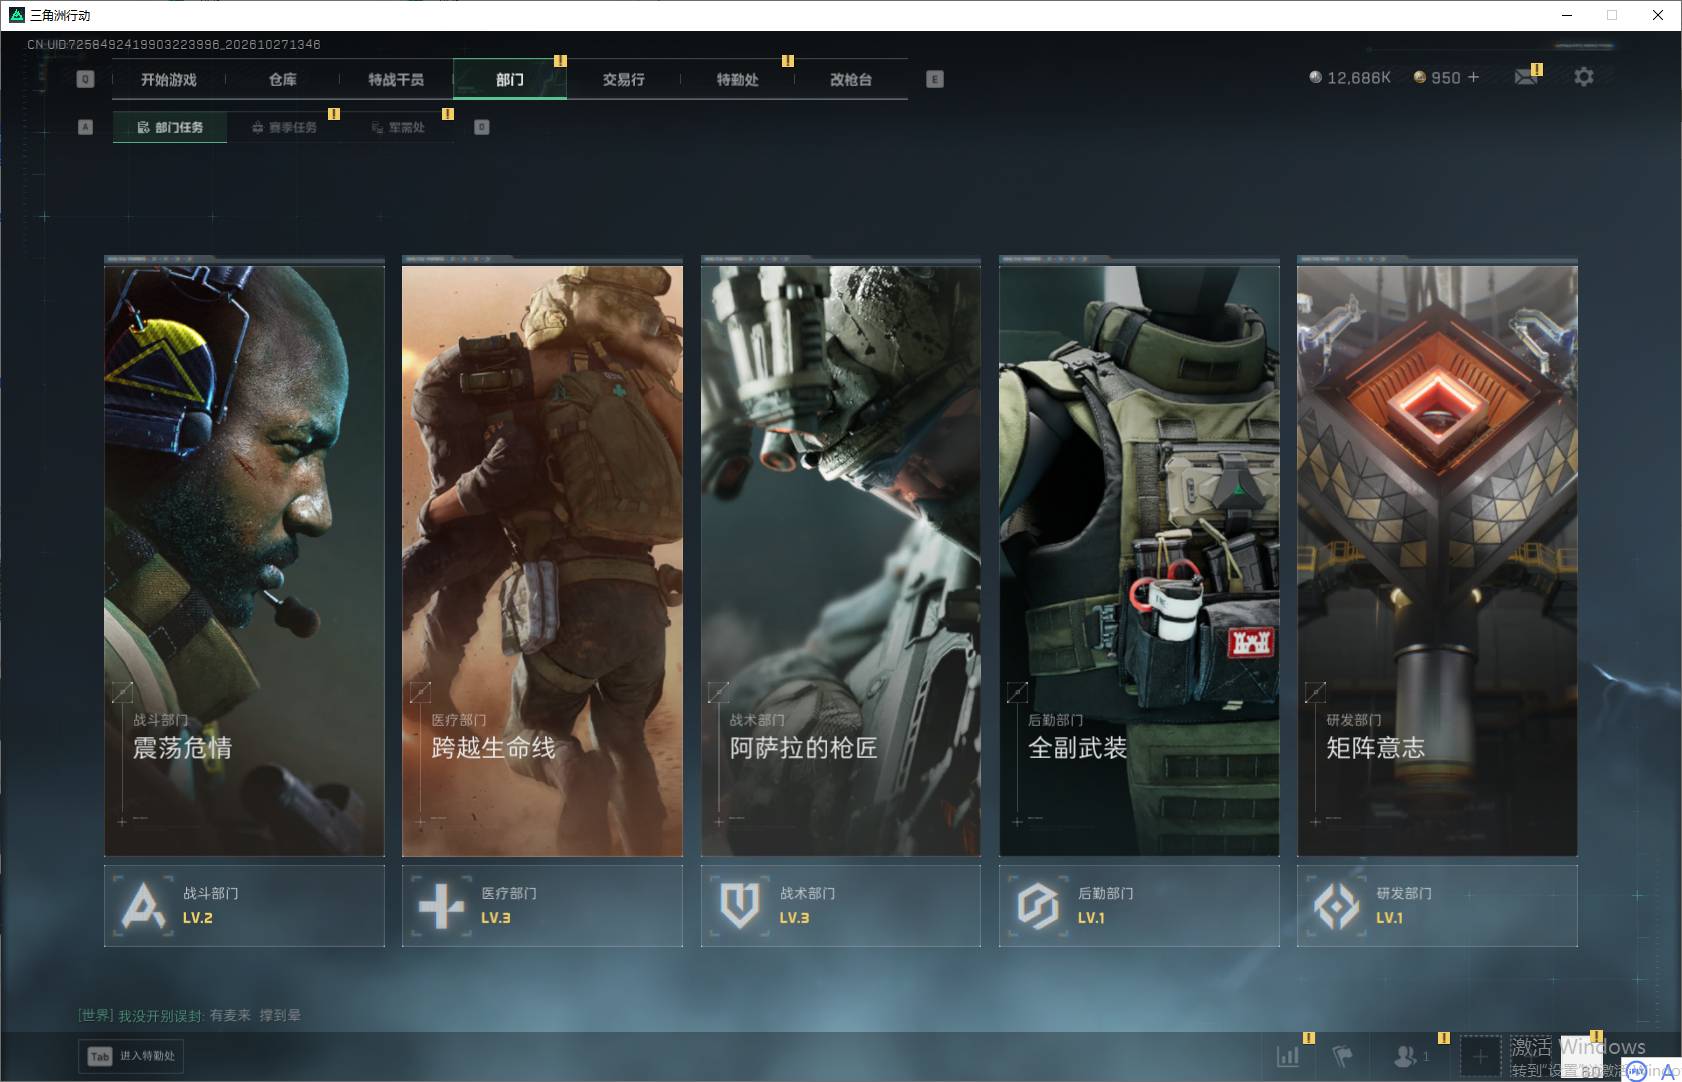Switch to the 赛季任务 sub-tab
The image size is (1682, 1082).
click(x=284, y=127)
